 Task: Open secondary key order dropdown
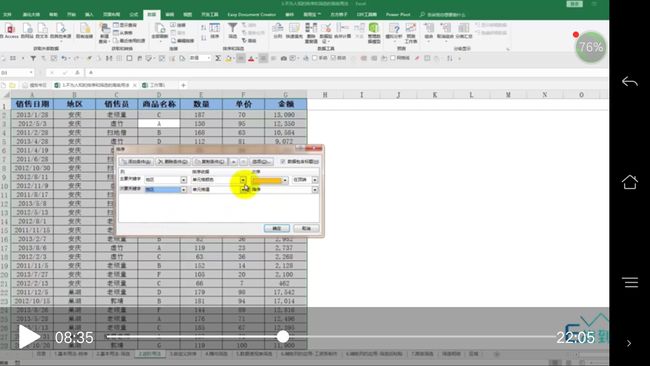coord(315,189)
